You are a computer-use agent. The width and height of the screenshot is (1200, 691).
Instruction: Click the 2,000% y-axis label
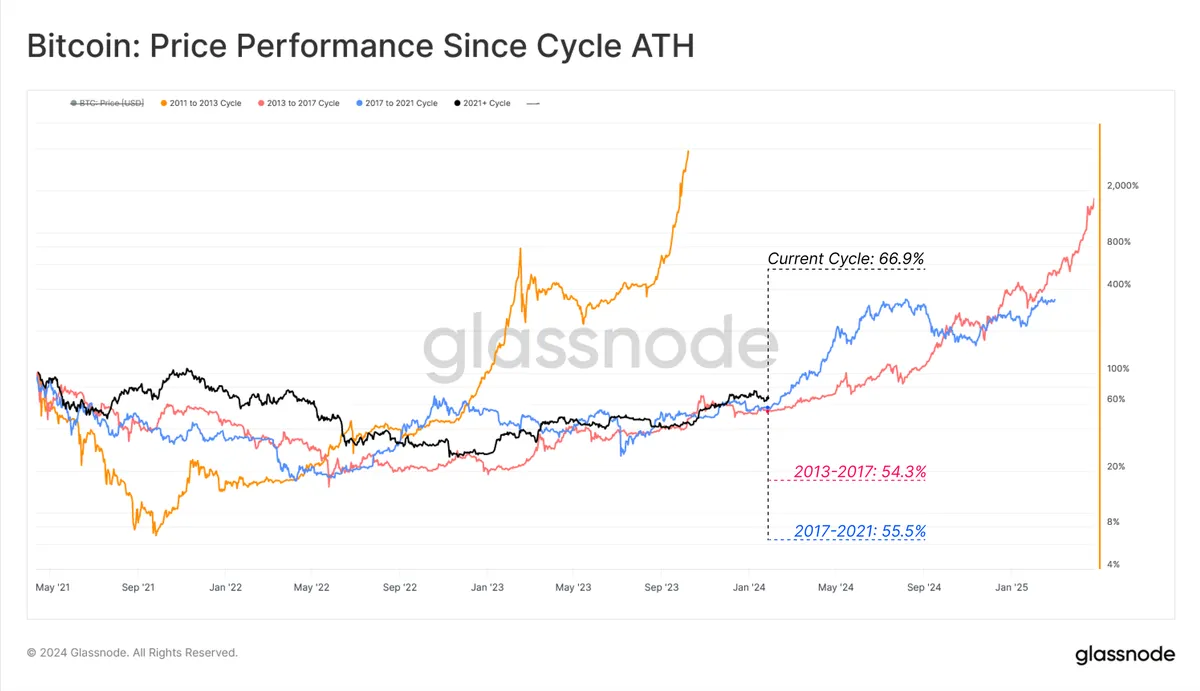click(x=1122, y=186)
